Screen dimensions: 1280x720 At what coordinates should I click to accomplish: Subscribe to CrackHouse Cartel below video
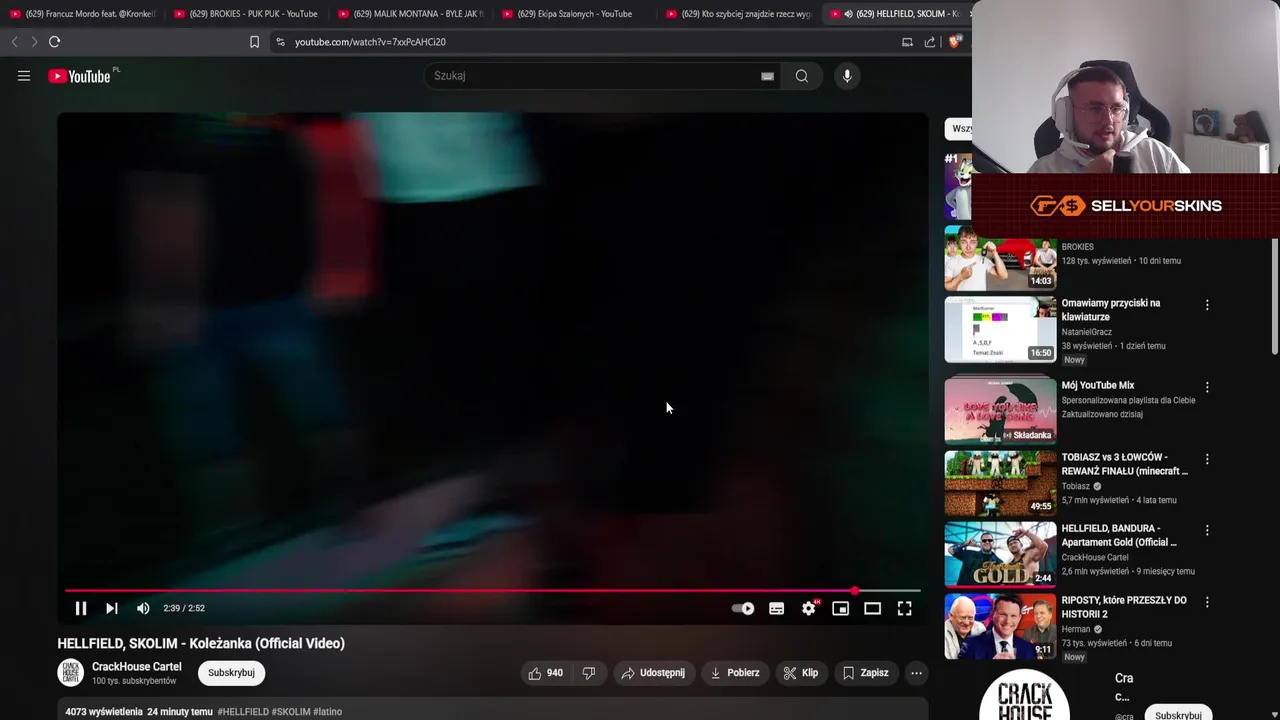click(231, 673)
